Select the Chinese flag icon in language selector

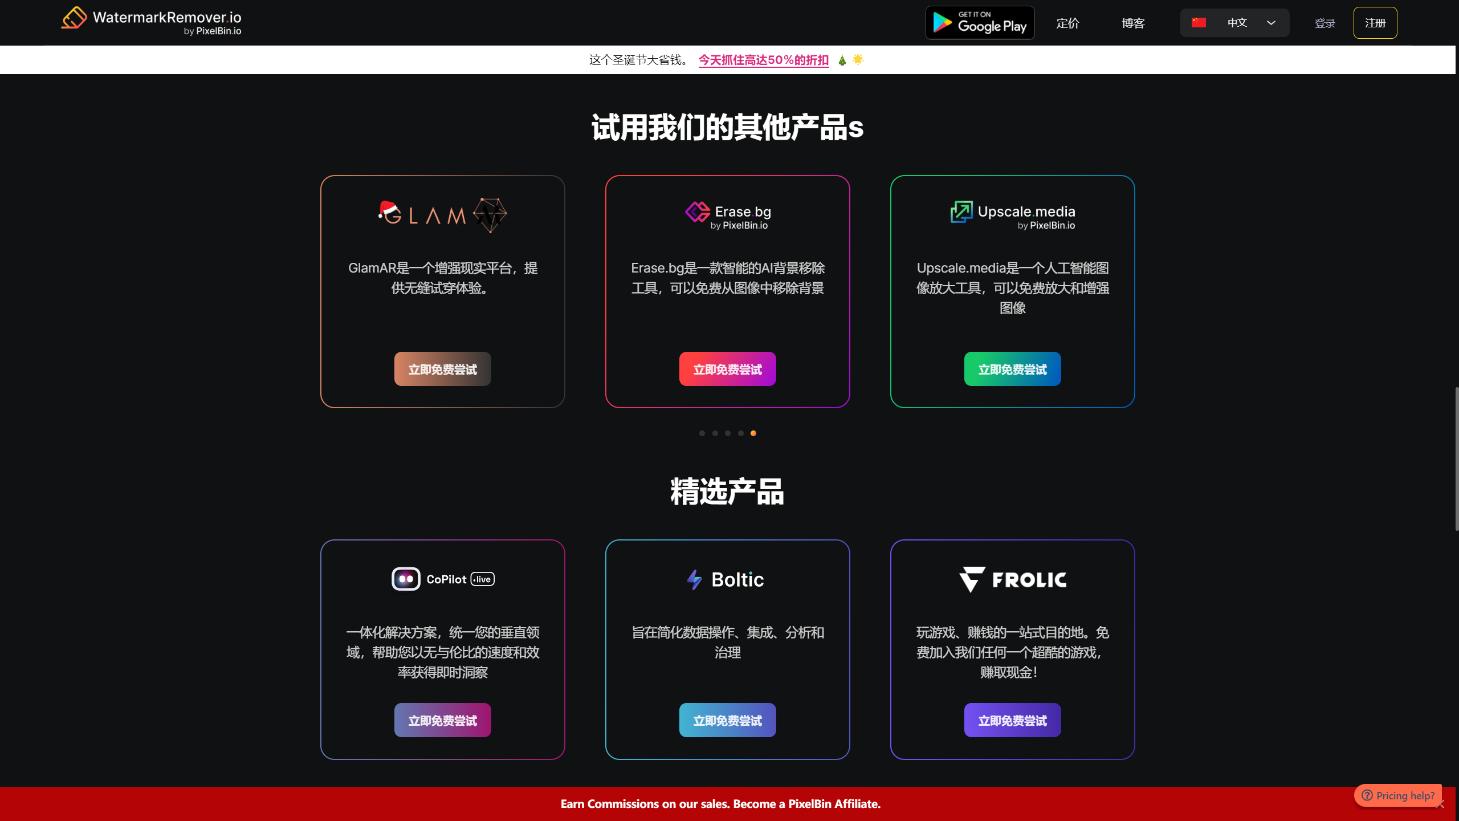pos(1199,23)
